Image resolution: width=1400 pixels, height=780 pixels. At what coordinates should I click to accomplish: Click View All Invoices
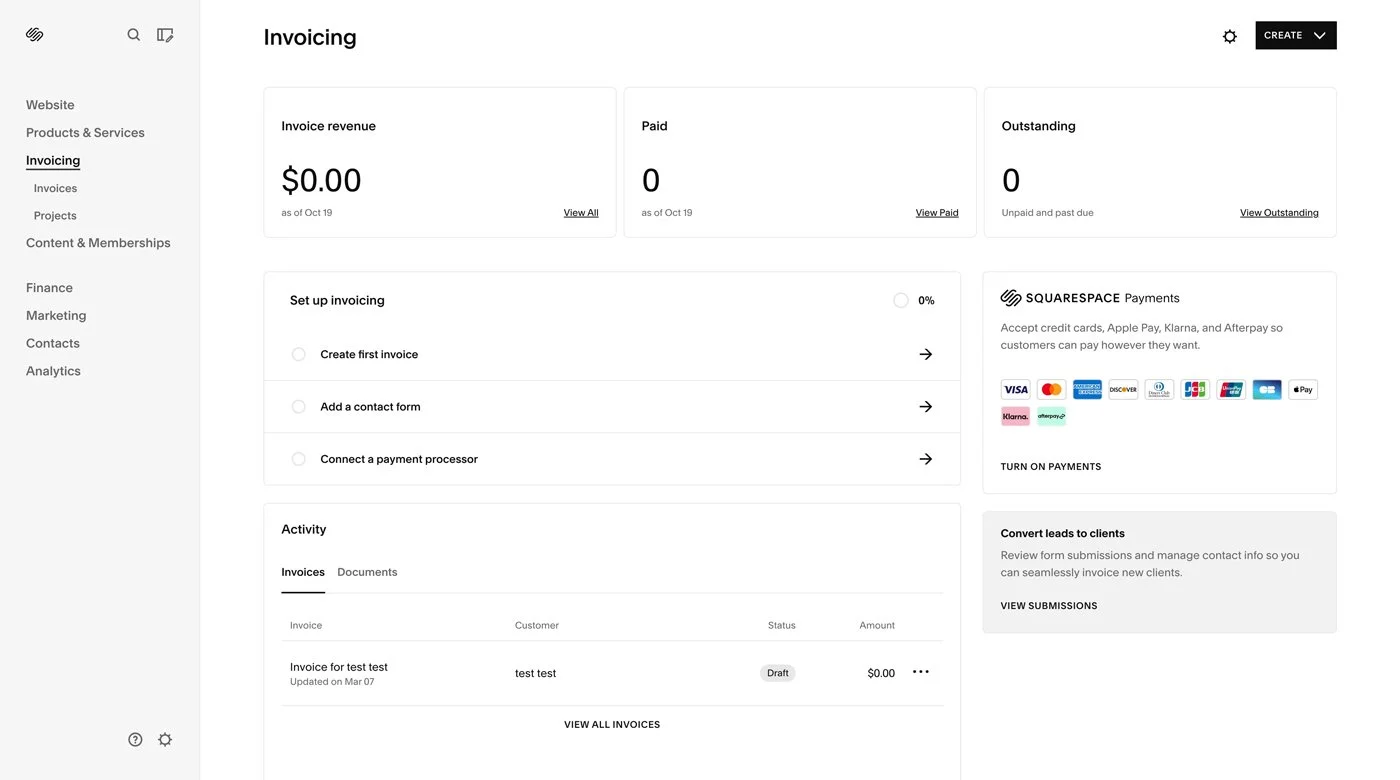click(x=612, y=723)
